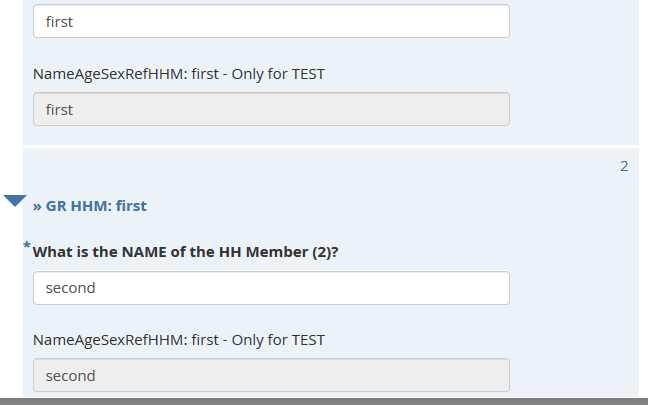
Task: Collapse the GR HHM group triangle
Action: (14, 201)
